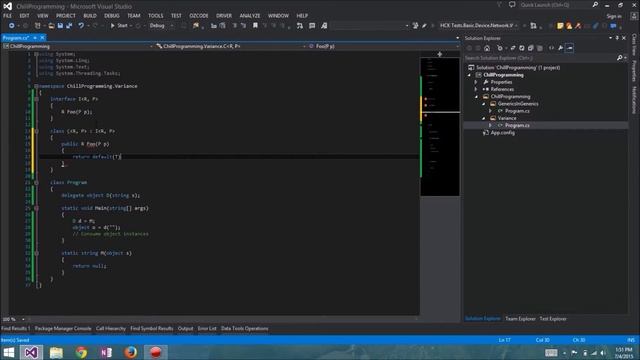Expand the References node

coord(476,89)
